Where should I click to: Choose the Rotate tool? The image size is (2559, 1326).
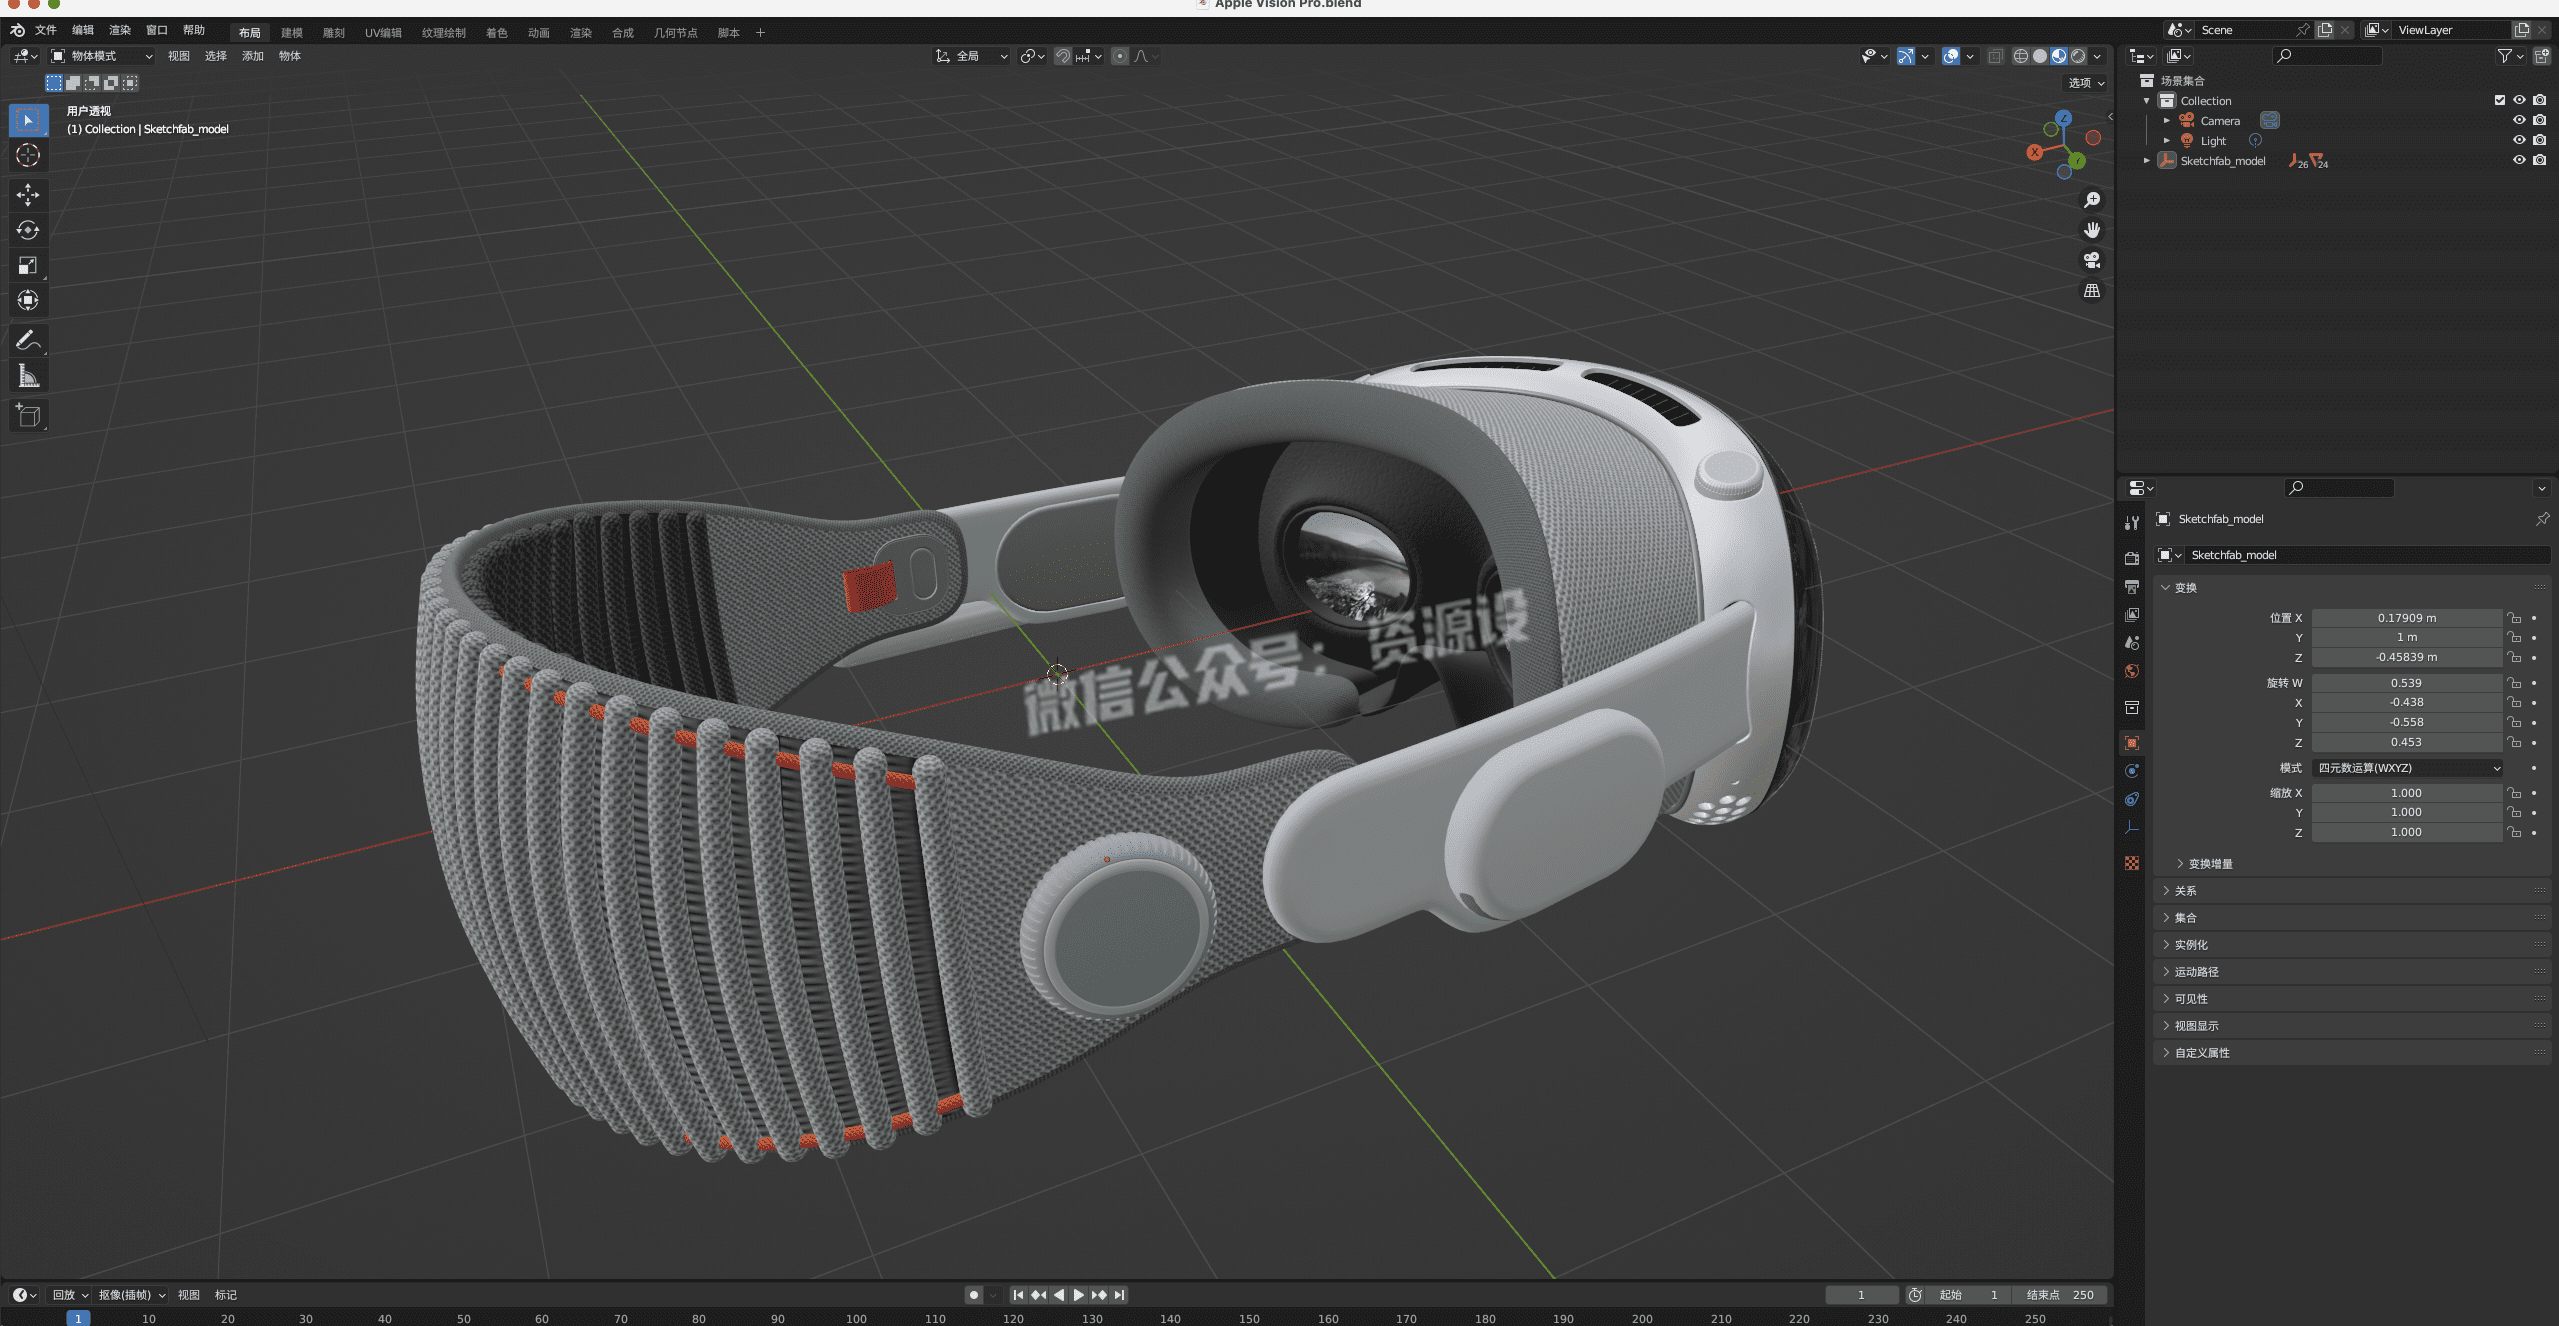point(28,230)
